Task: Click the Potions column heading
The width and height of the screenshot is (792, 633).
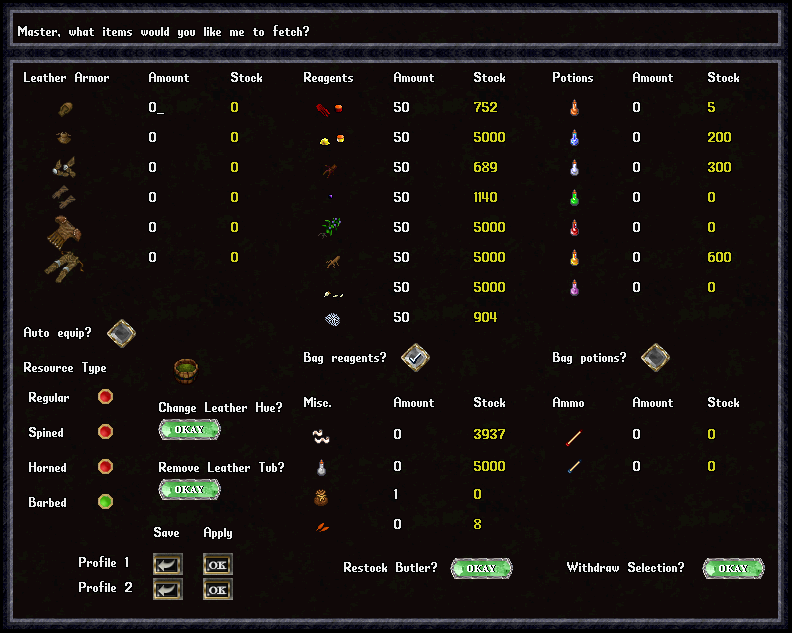Action: point(573,78)
